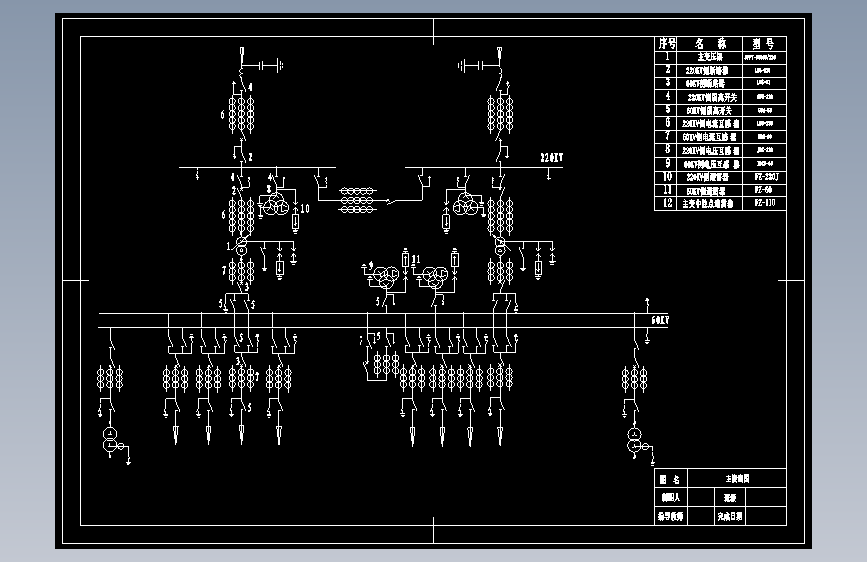
Task: Click the 主变压器 name cell in row 1
Action: point(710,57)
